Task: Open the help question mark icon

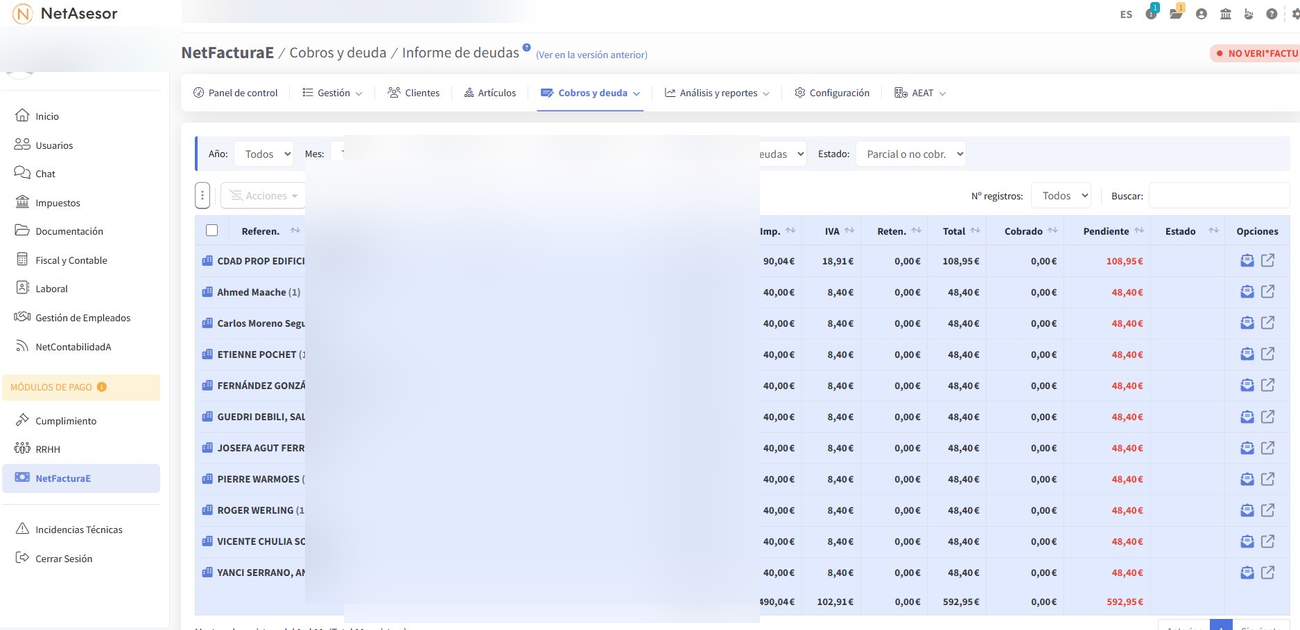Action: click(1271, 14)
